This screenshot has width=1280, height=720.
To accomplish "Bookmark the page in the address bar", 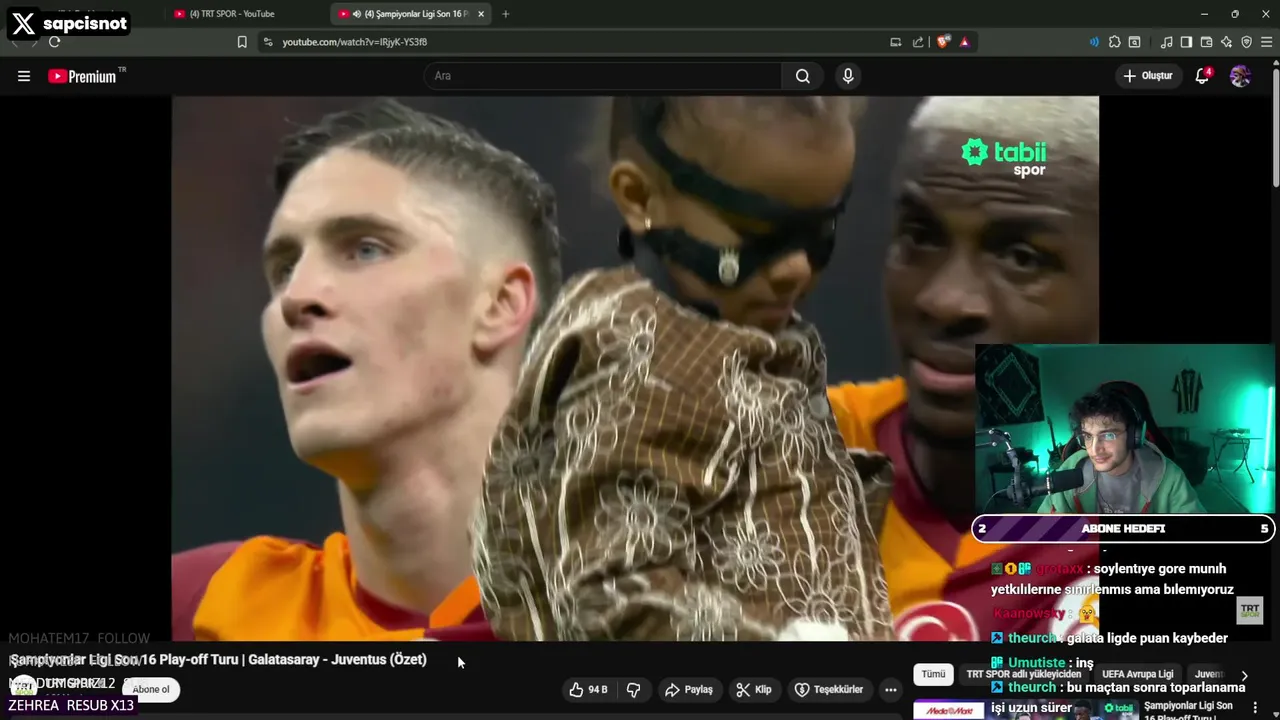I will coord(242,42).
